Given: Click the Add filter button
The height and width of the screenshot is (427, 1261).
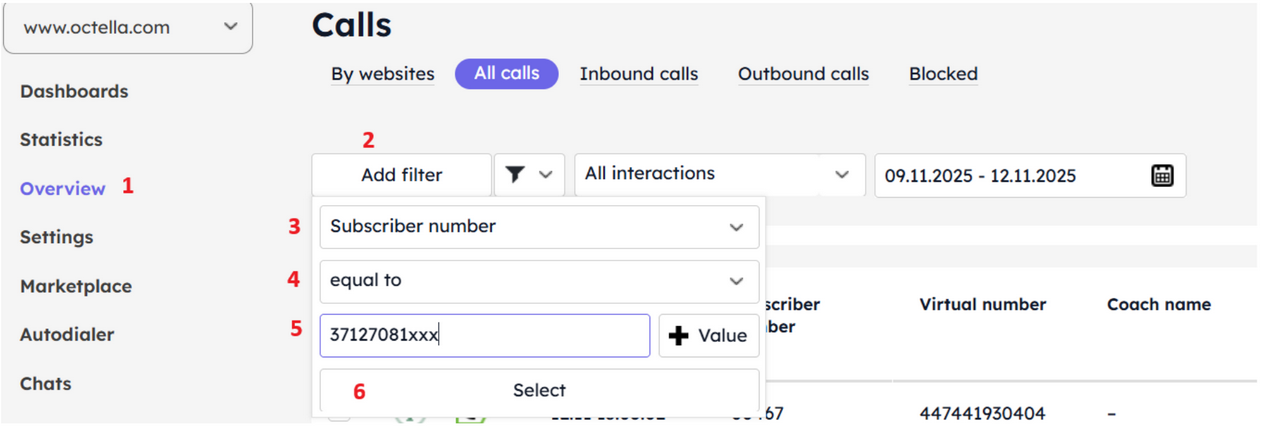Looking at the screenshot, I should tap(401, 175).
